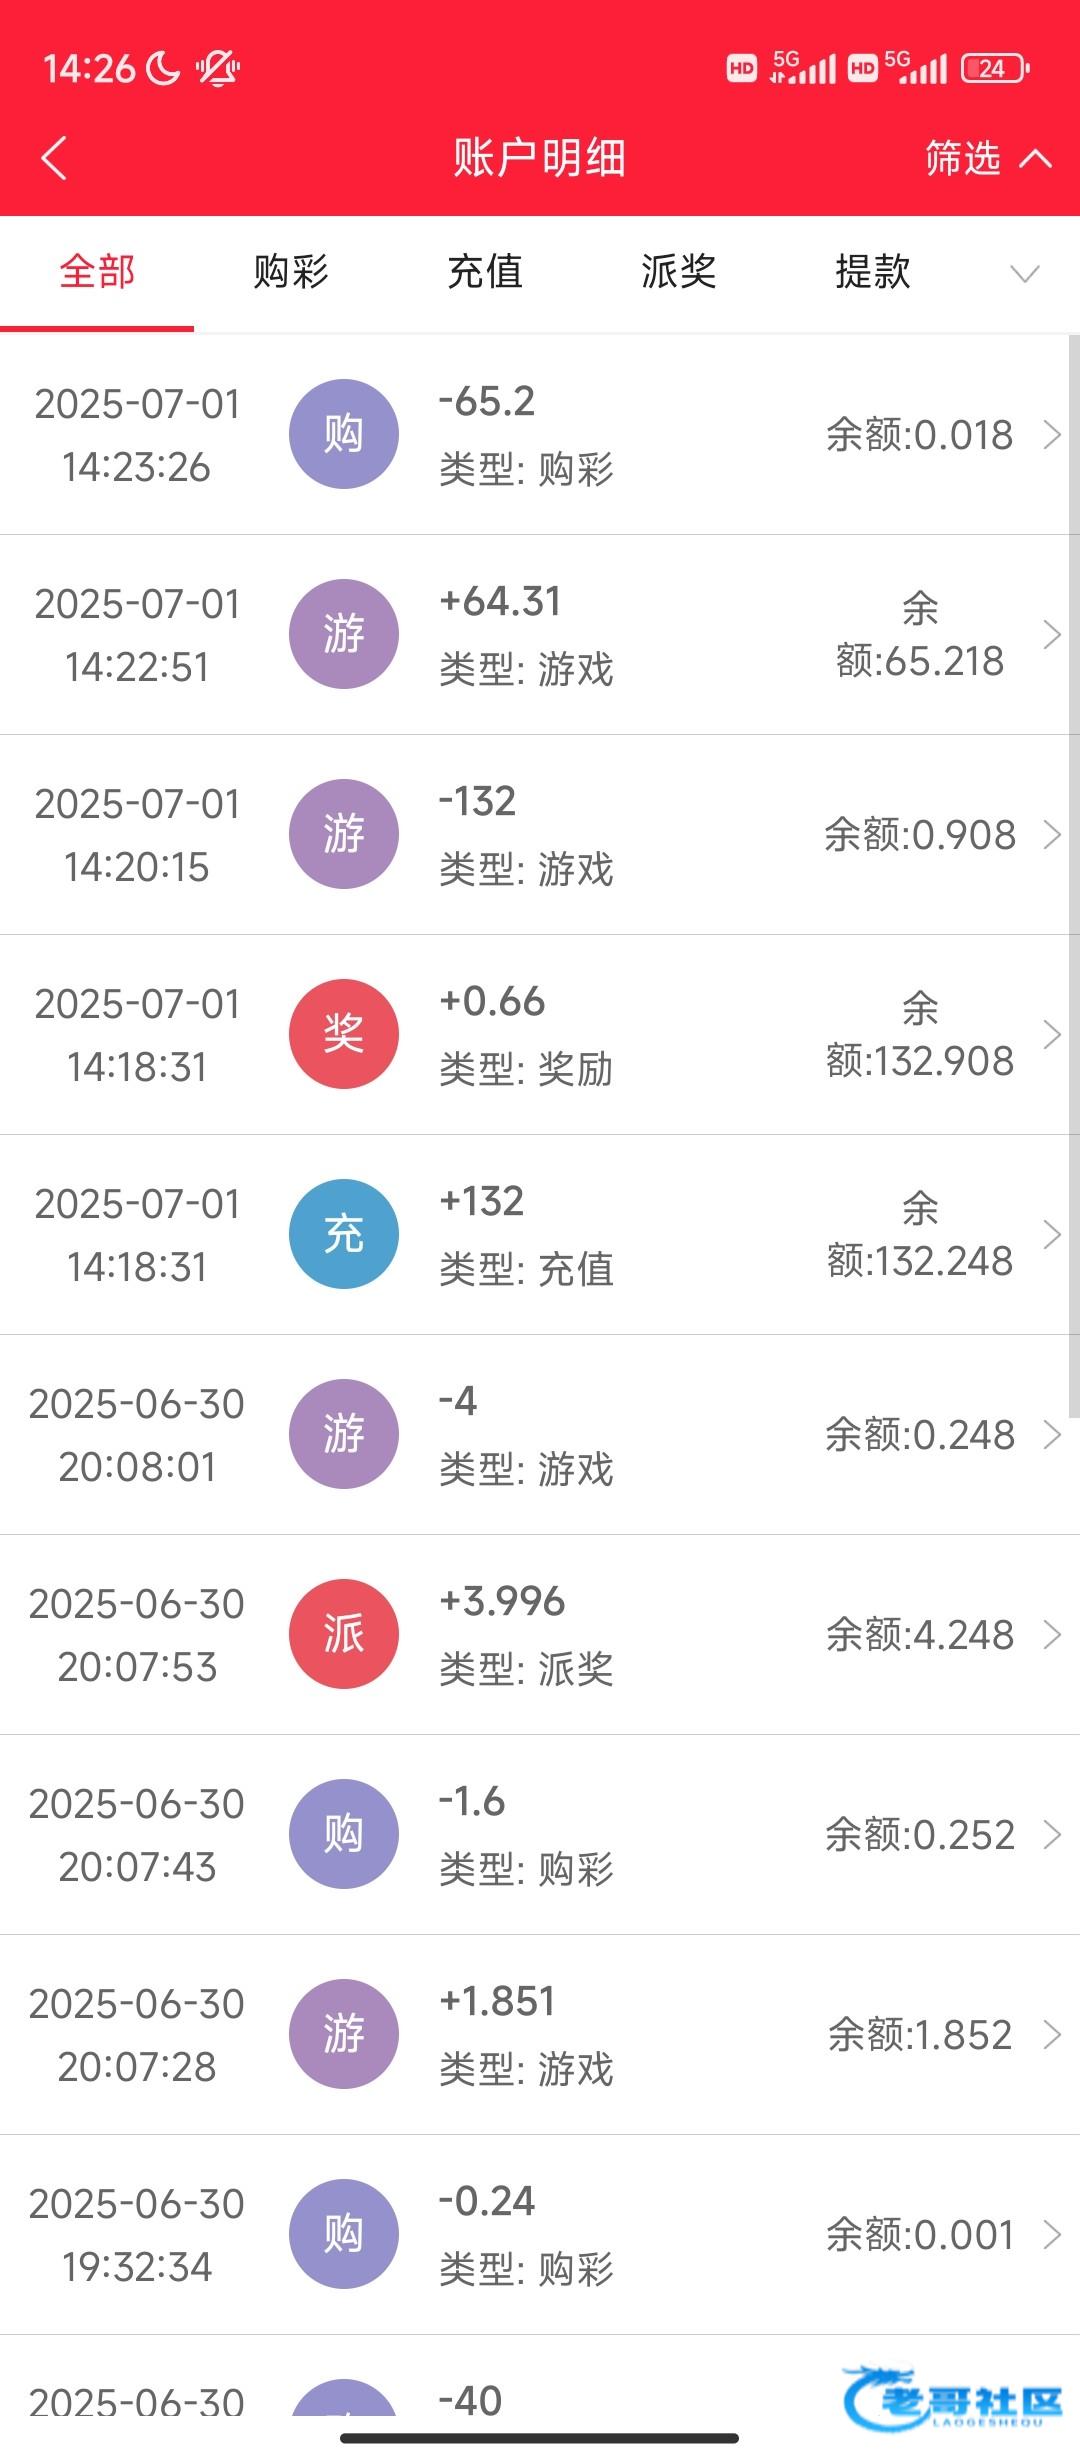Select the 全部 tab

coord(97,272)
